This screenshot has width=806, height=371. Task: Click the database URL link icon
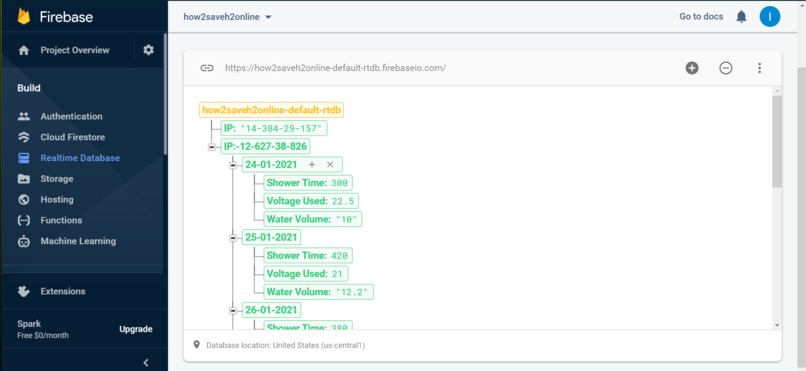pos(207,68)
